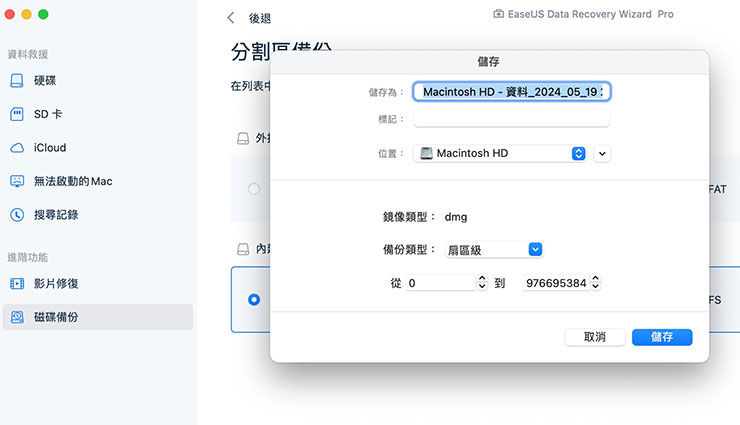Select 磁碟備份 disk backup in sidebar

tap(98, 317)
